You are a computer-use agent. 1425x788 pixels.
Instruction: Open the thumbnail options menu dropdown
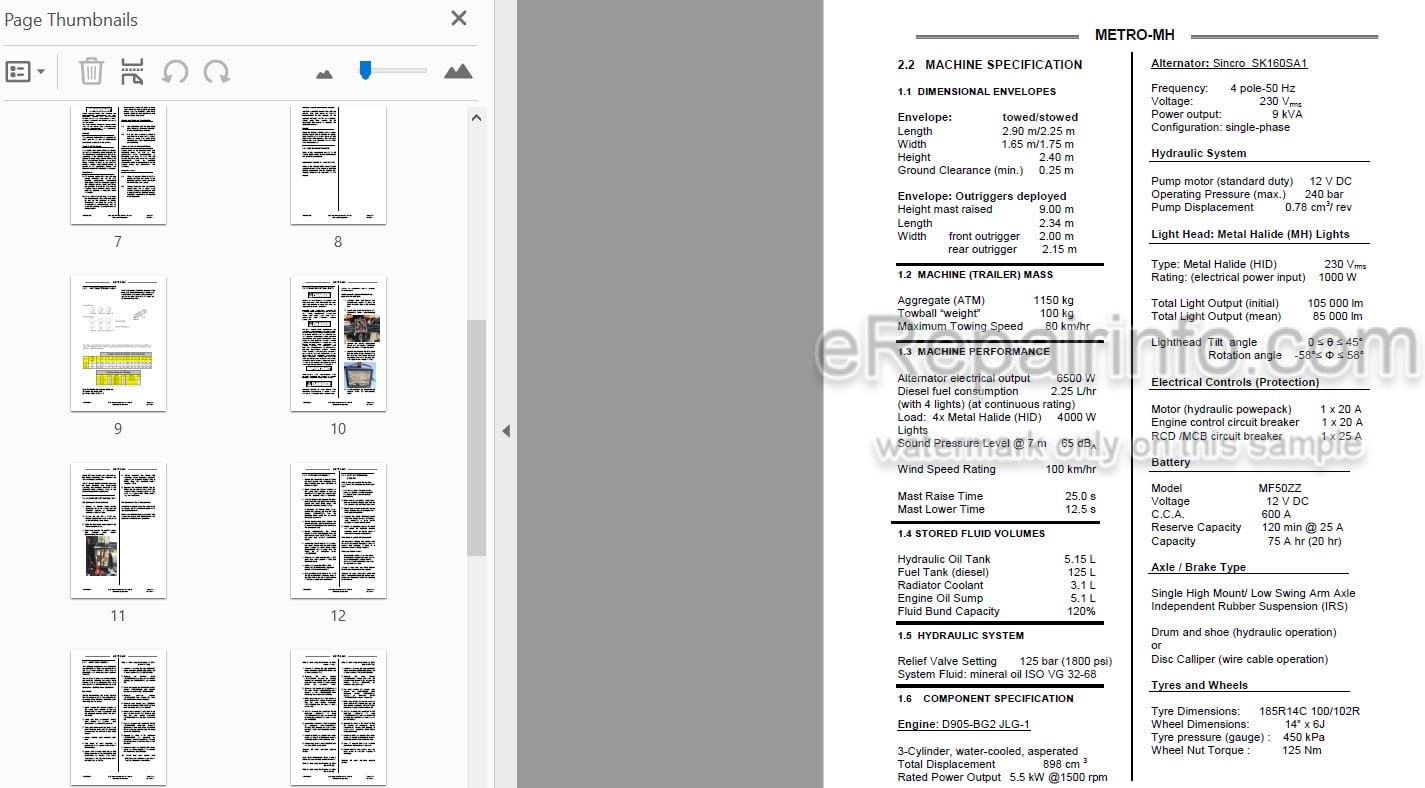point(26,72)
